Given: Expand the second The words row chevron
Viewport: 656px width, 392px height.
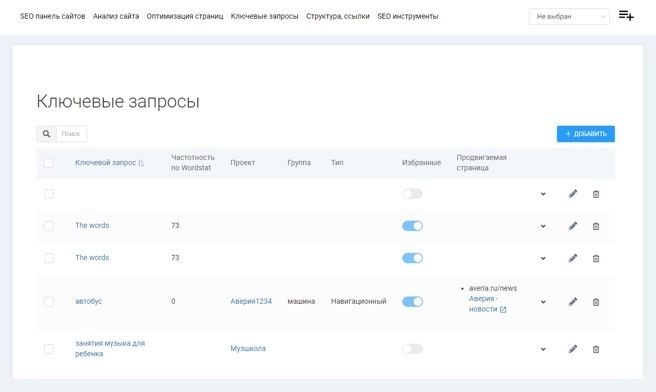Looking at the screenshot, I should (543, 259).
